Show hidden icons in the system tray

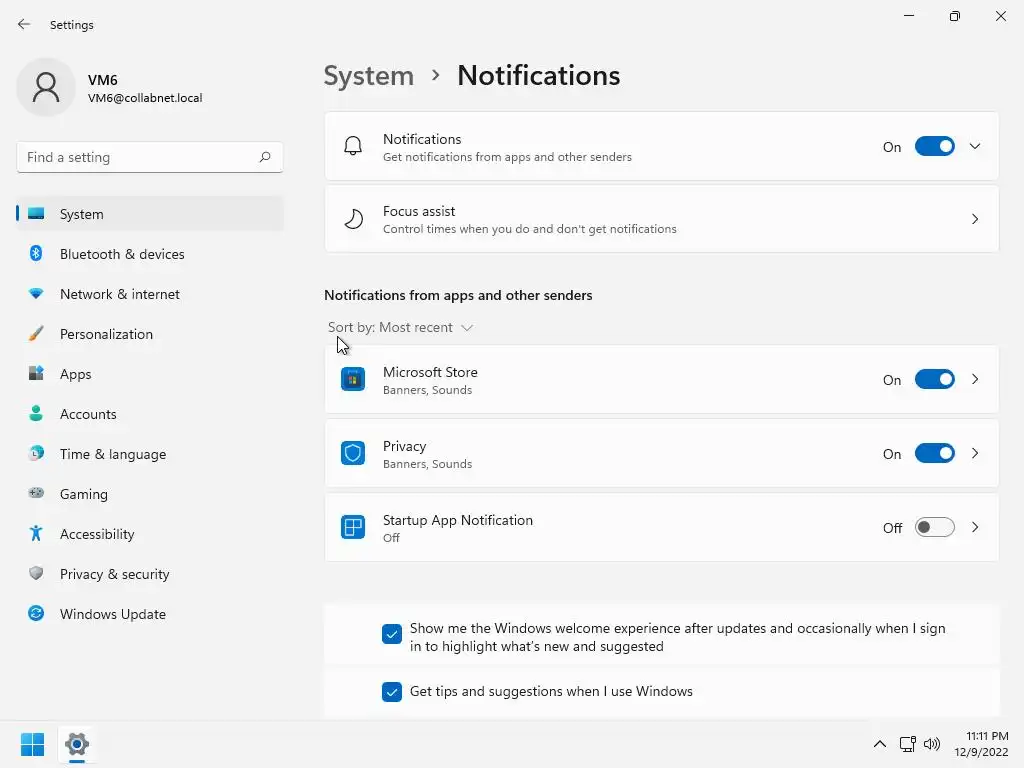click(880, 744)
